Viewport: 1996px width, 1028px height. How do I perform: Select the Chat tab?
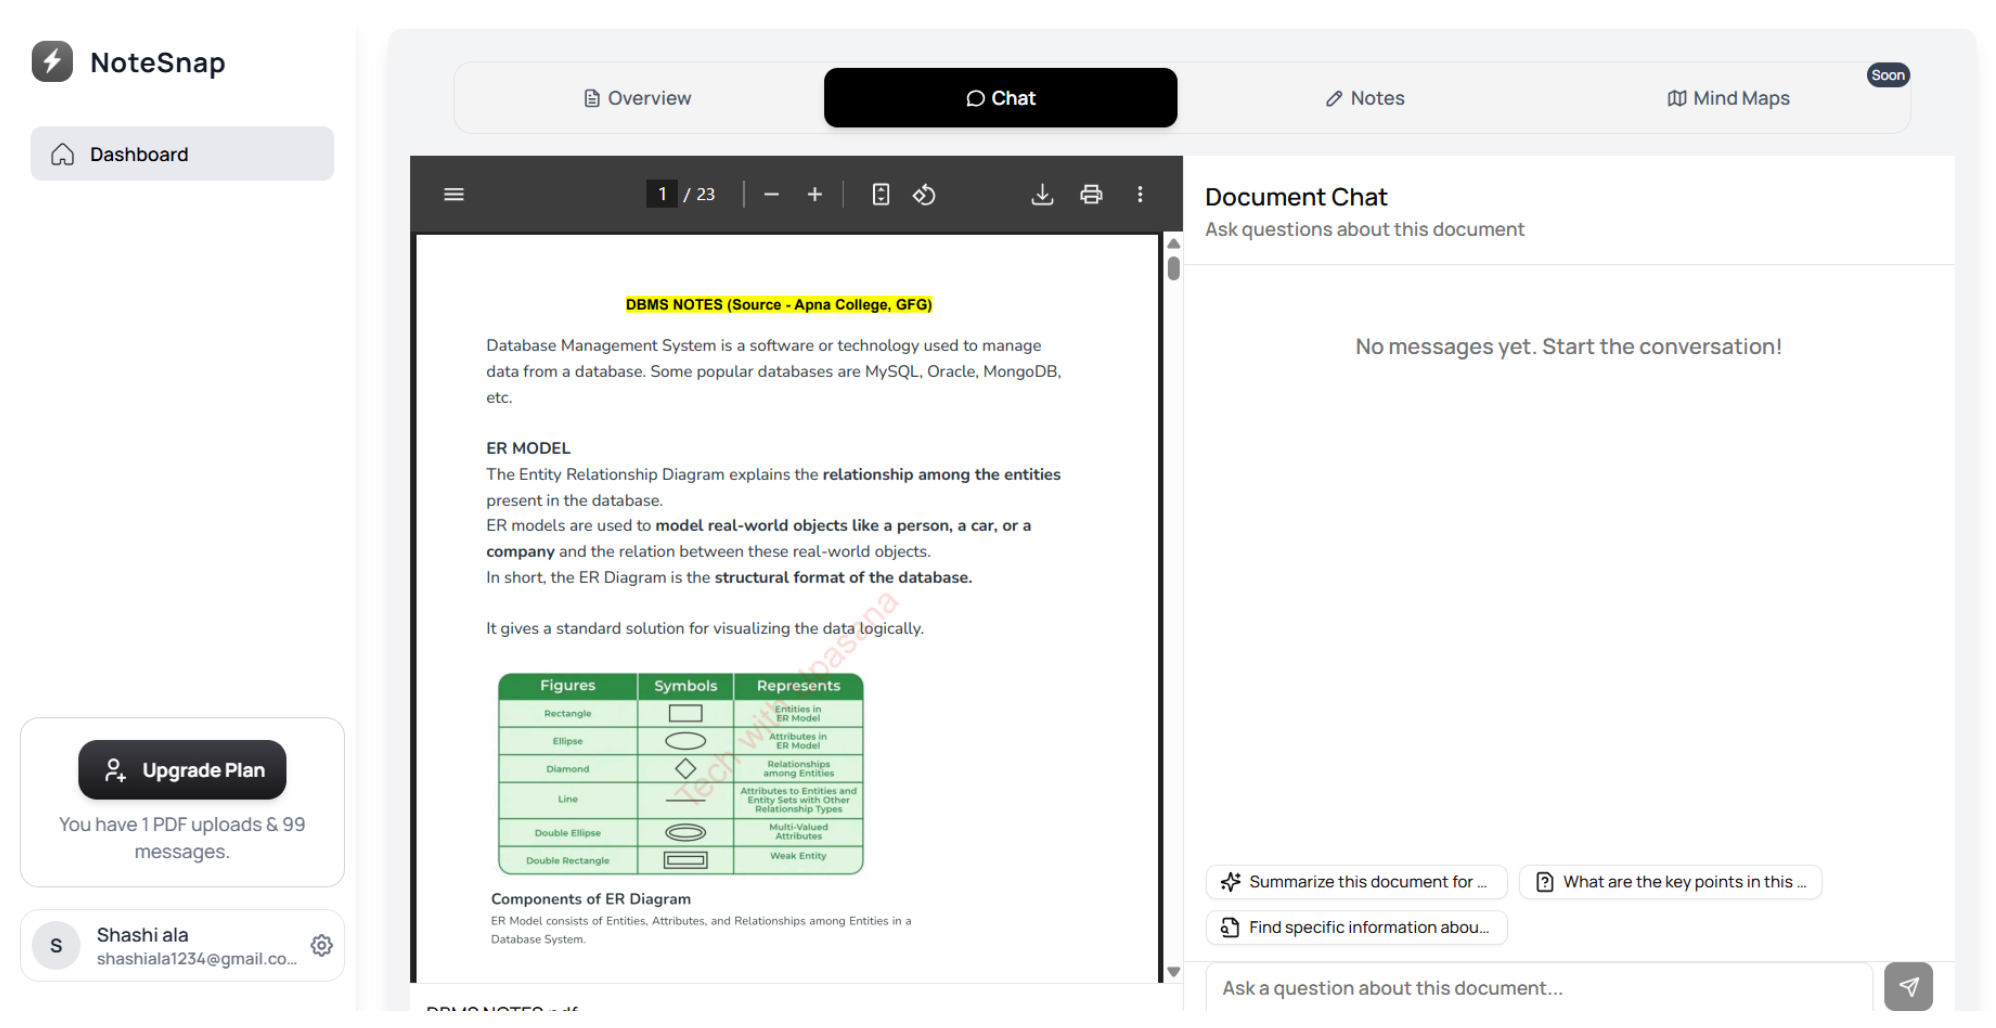click(x=1000, y=98)
